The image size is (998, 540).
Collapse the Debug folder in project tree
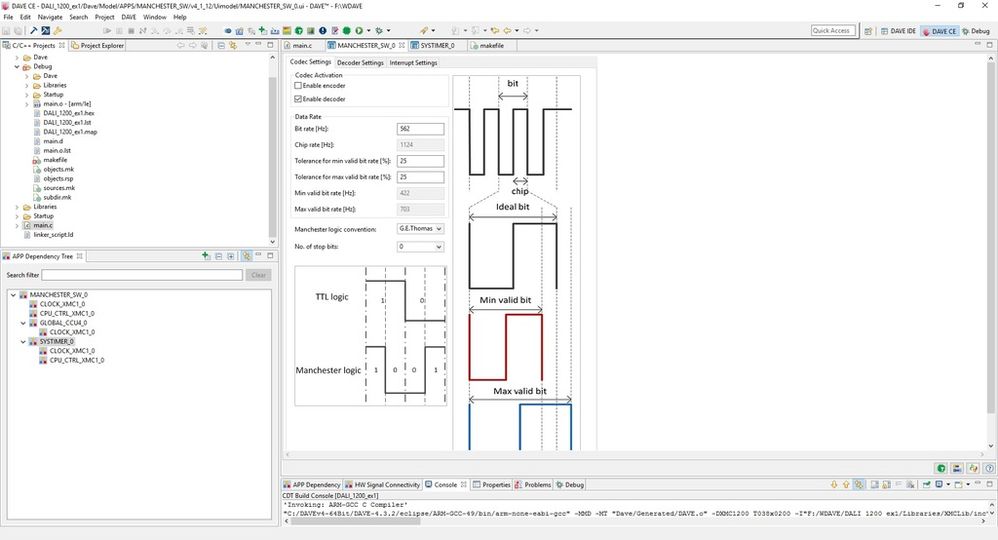coord(17,66)
